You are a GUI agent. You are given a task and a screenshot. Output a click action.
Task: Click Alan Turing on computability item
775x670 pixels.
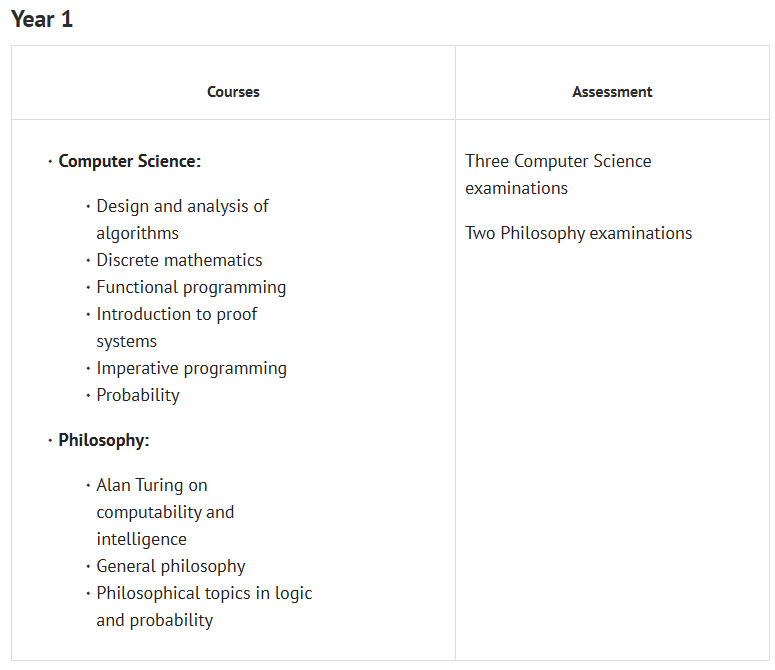tap(152, 486)
